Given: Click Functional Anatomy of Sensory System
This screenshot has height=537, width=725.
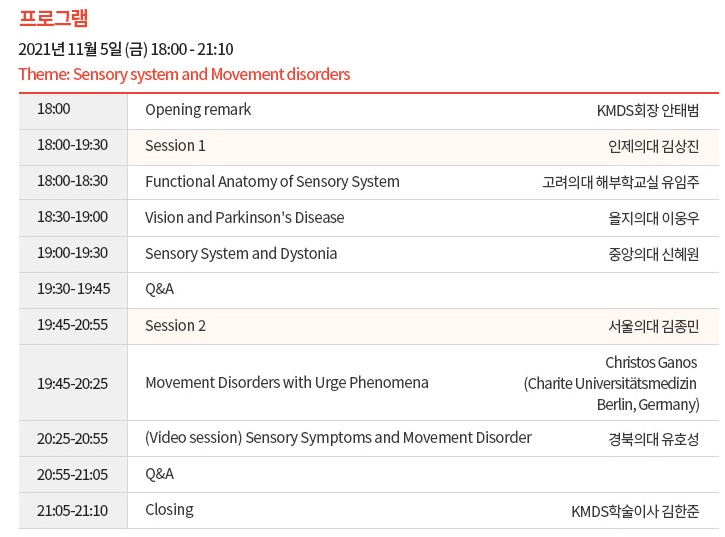Looking at the screenshot, I should [x=272, y=182].
